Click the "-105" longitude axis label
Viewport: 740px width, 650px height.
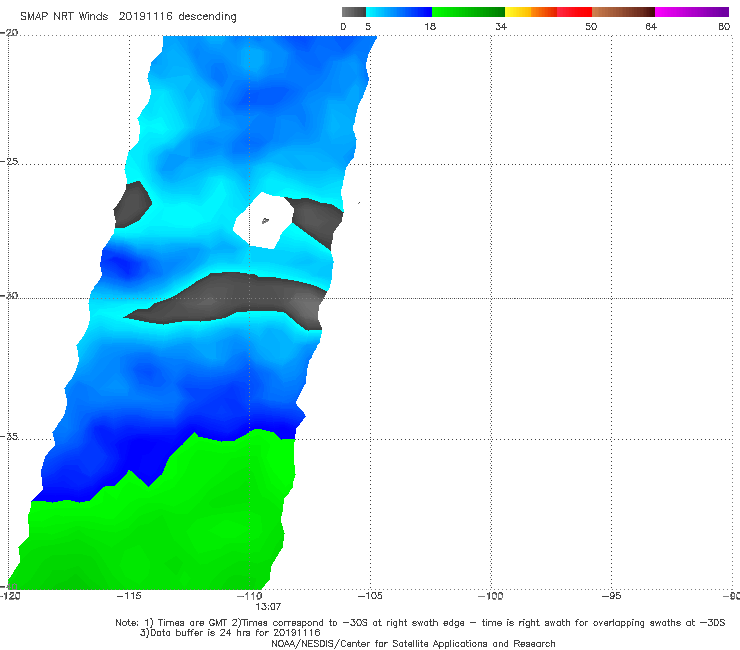point(370,596)
